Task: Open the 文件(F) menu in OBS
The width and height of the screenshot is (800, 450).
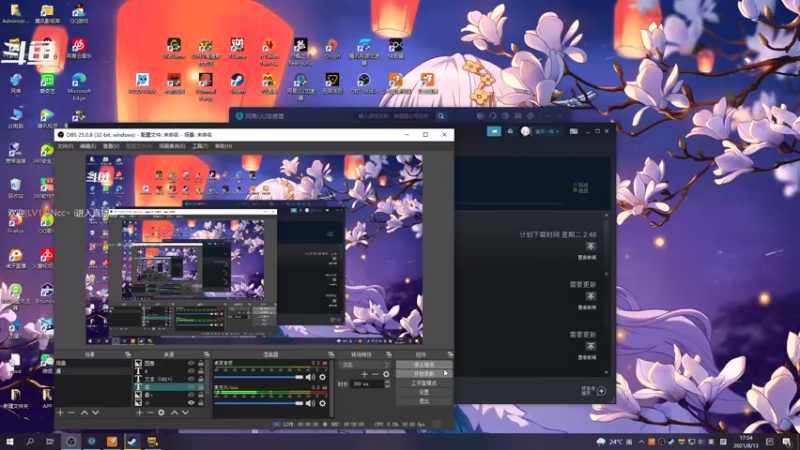Action: point(65,146)
